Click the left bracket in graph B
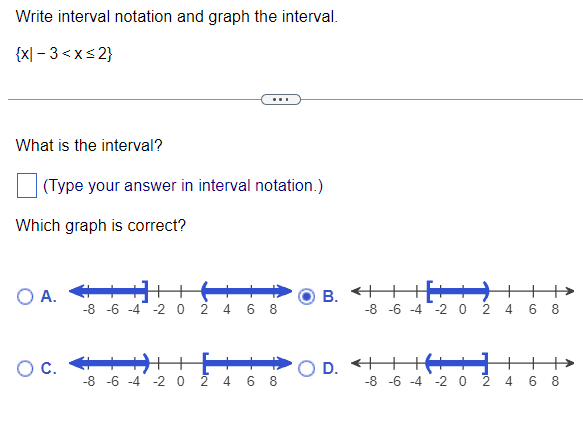Screen dimensions: 583x421 tap(430, 291)
